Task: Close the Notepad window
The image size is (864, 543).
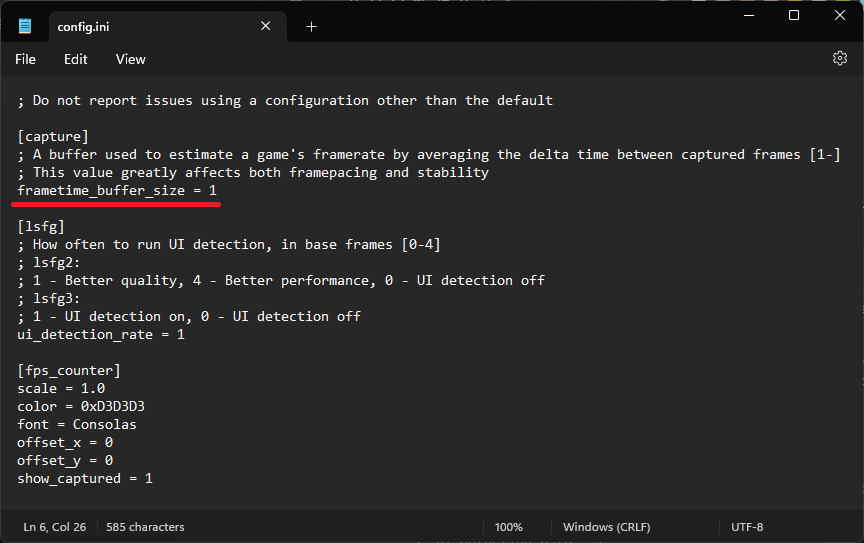Action: tap(840, 16)
